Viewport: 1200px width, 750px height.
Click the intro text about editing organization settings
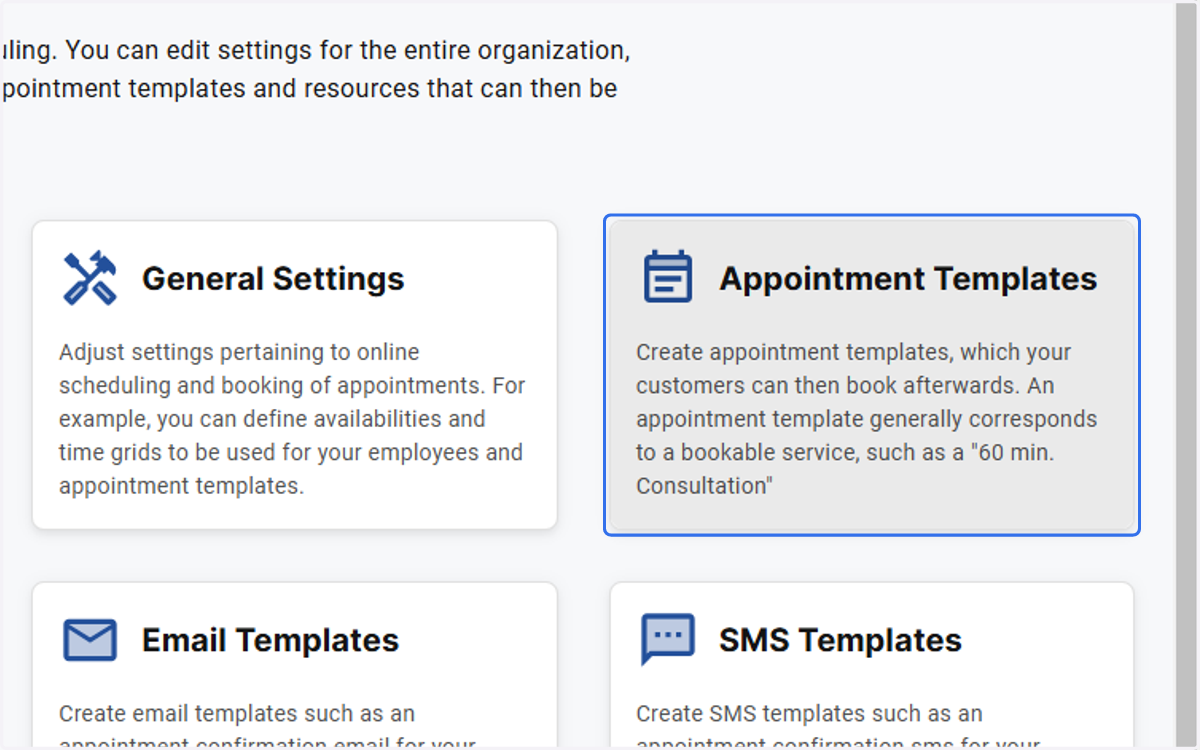(315, 69)
